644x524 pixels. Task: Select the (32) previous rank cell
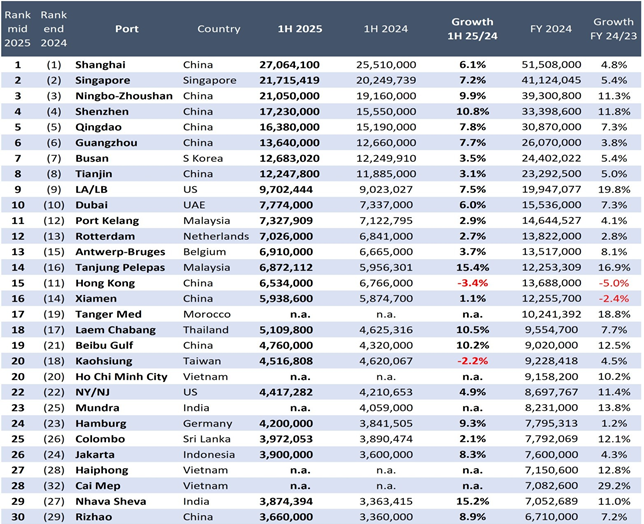pos(54,486)
